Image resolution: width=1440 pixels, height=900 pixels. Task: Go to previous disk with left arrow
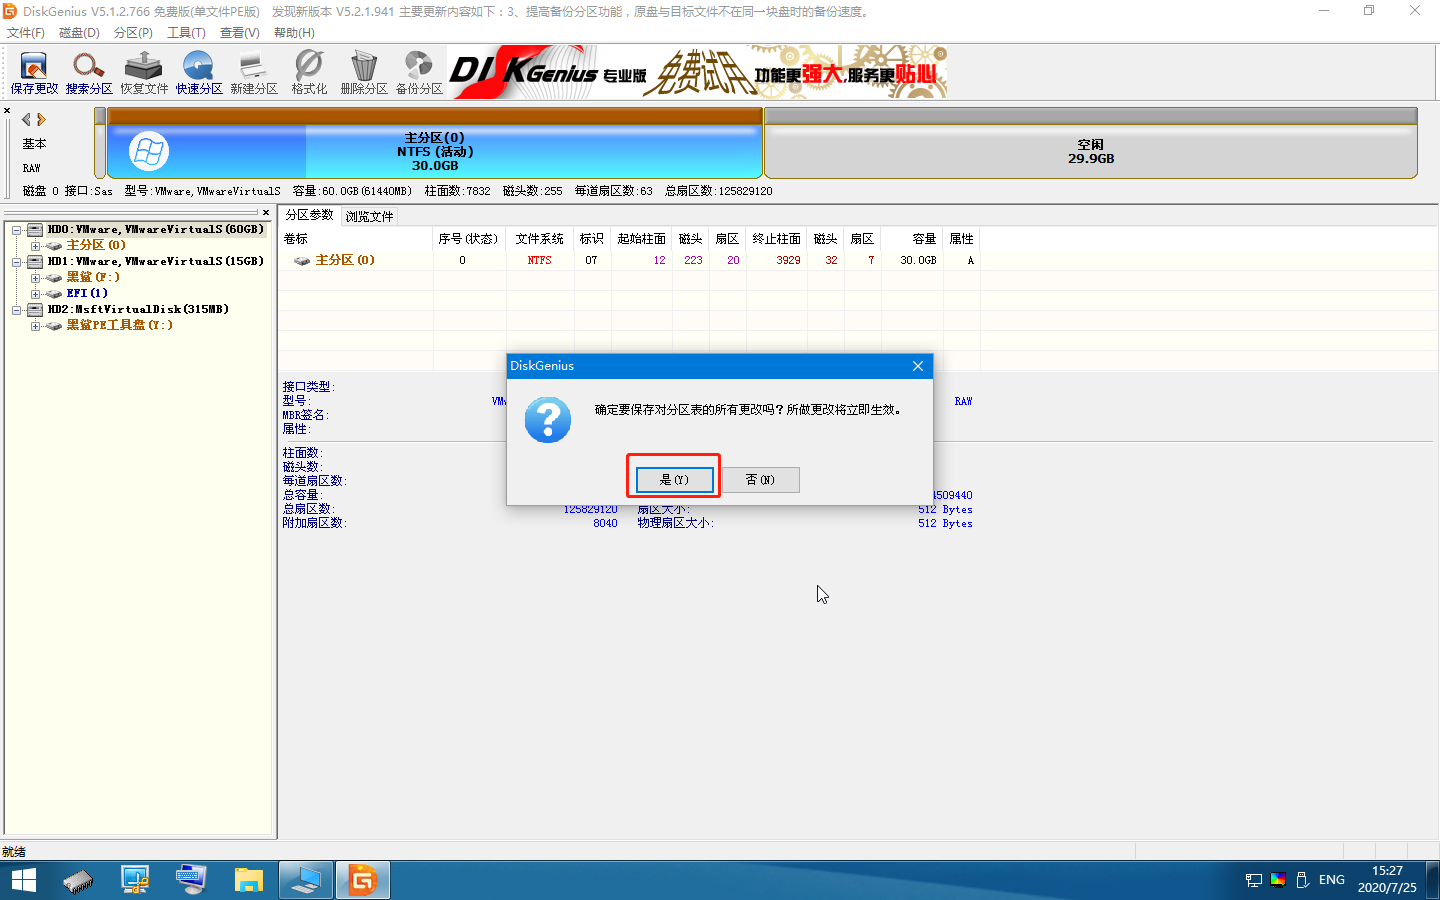[x=26, y=119]
